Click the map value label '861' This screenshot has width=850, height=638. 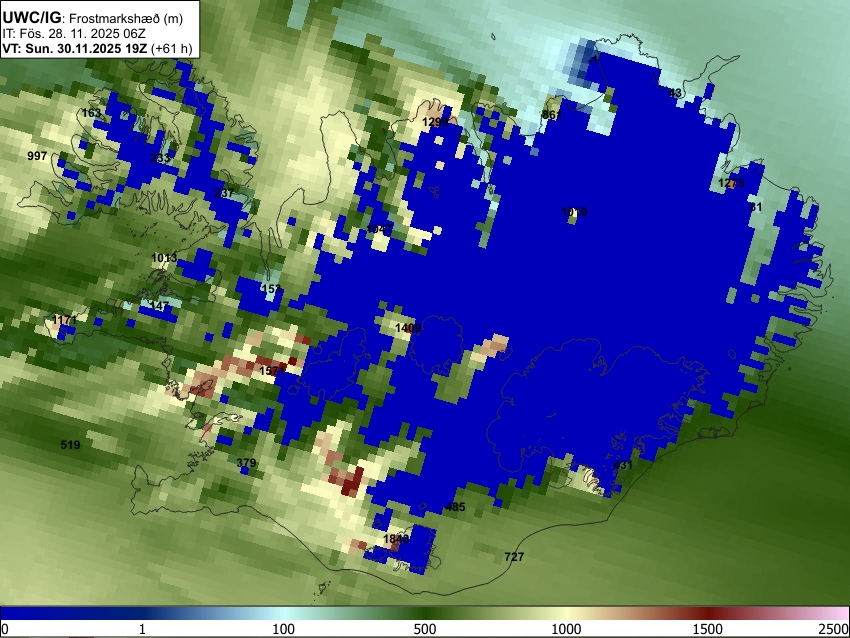point(551,114)
